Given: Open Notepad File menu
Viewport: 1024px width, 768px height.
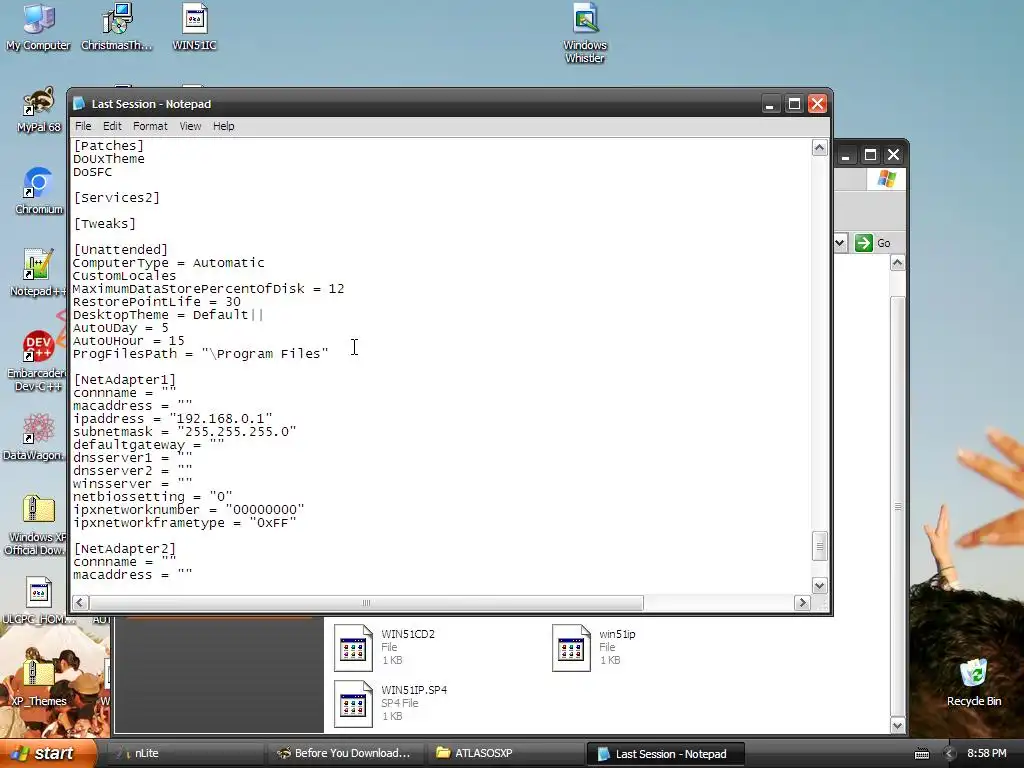Looking at the screenshot, I should (x=83, y=126).
